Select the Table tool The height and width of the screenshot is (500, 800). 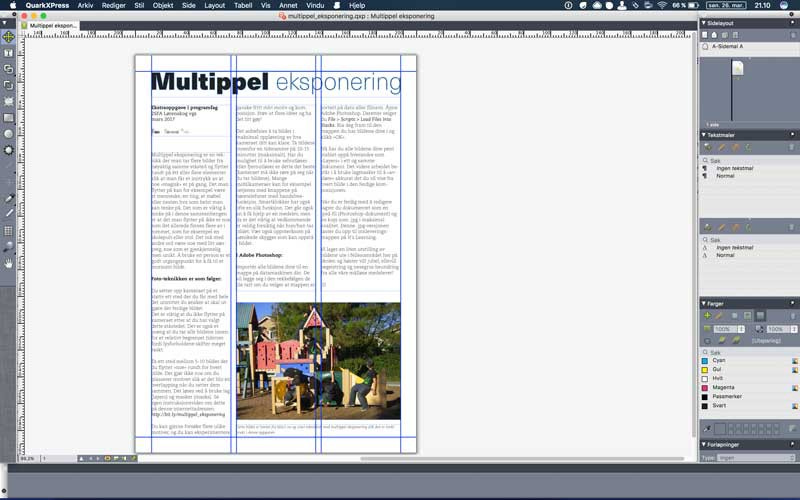pos(8,231)
